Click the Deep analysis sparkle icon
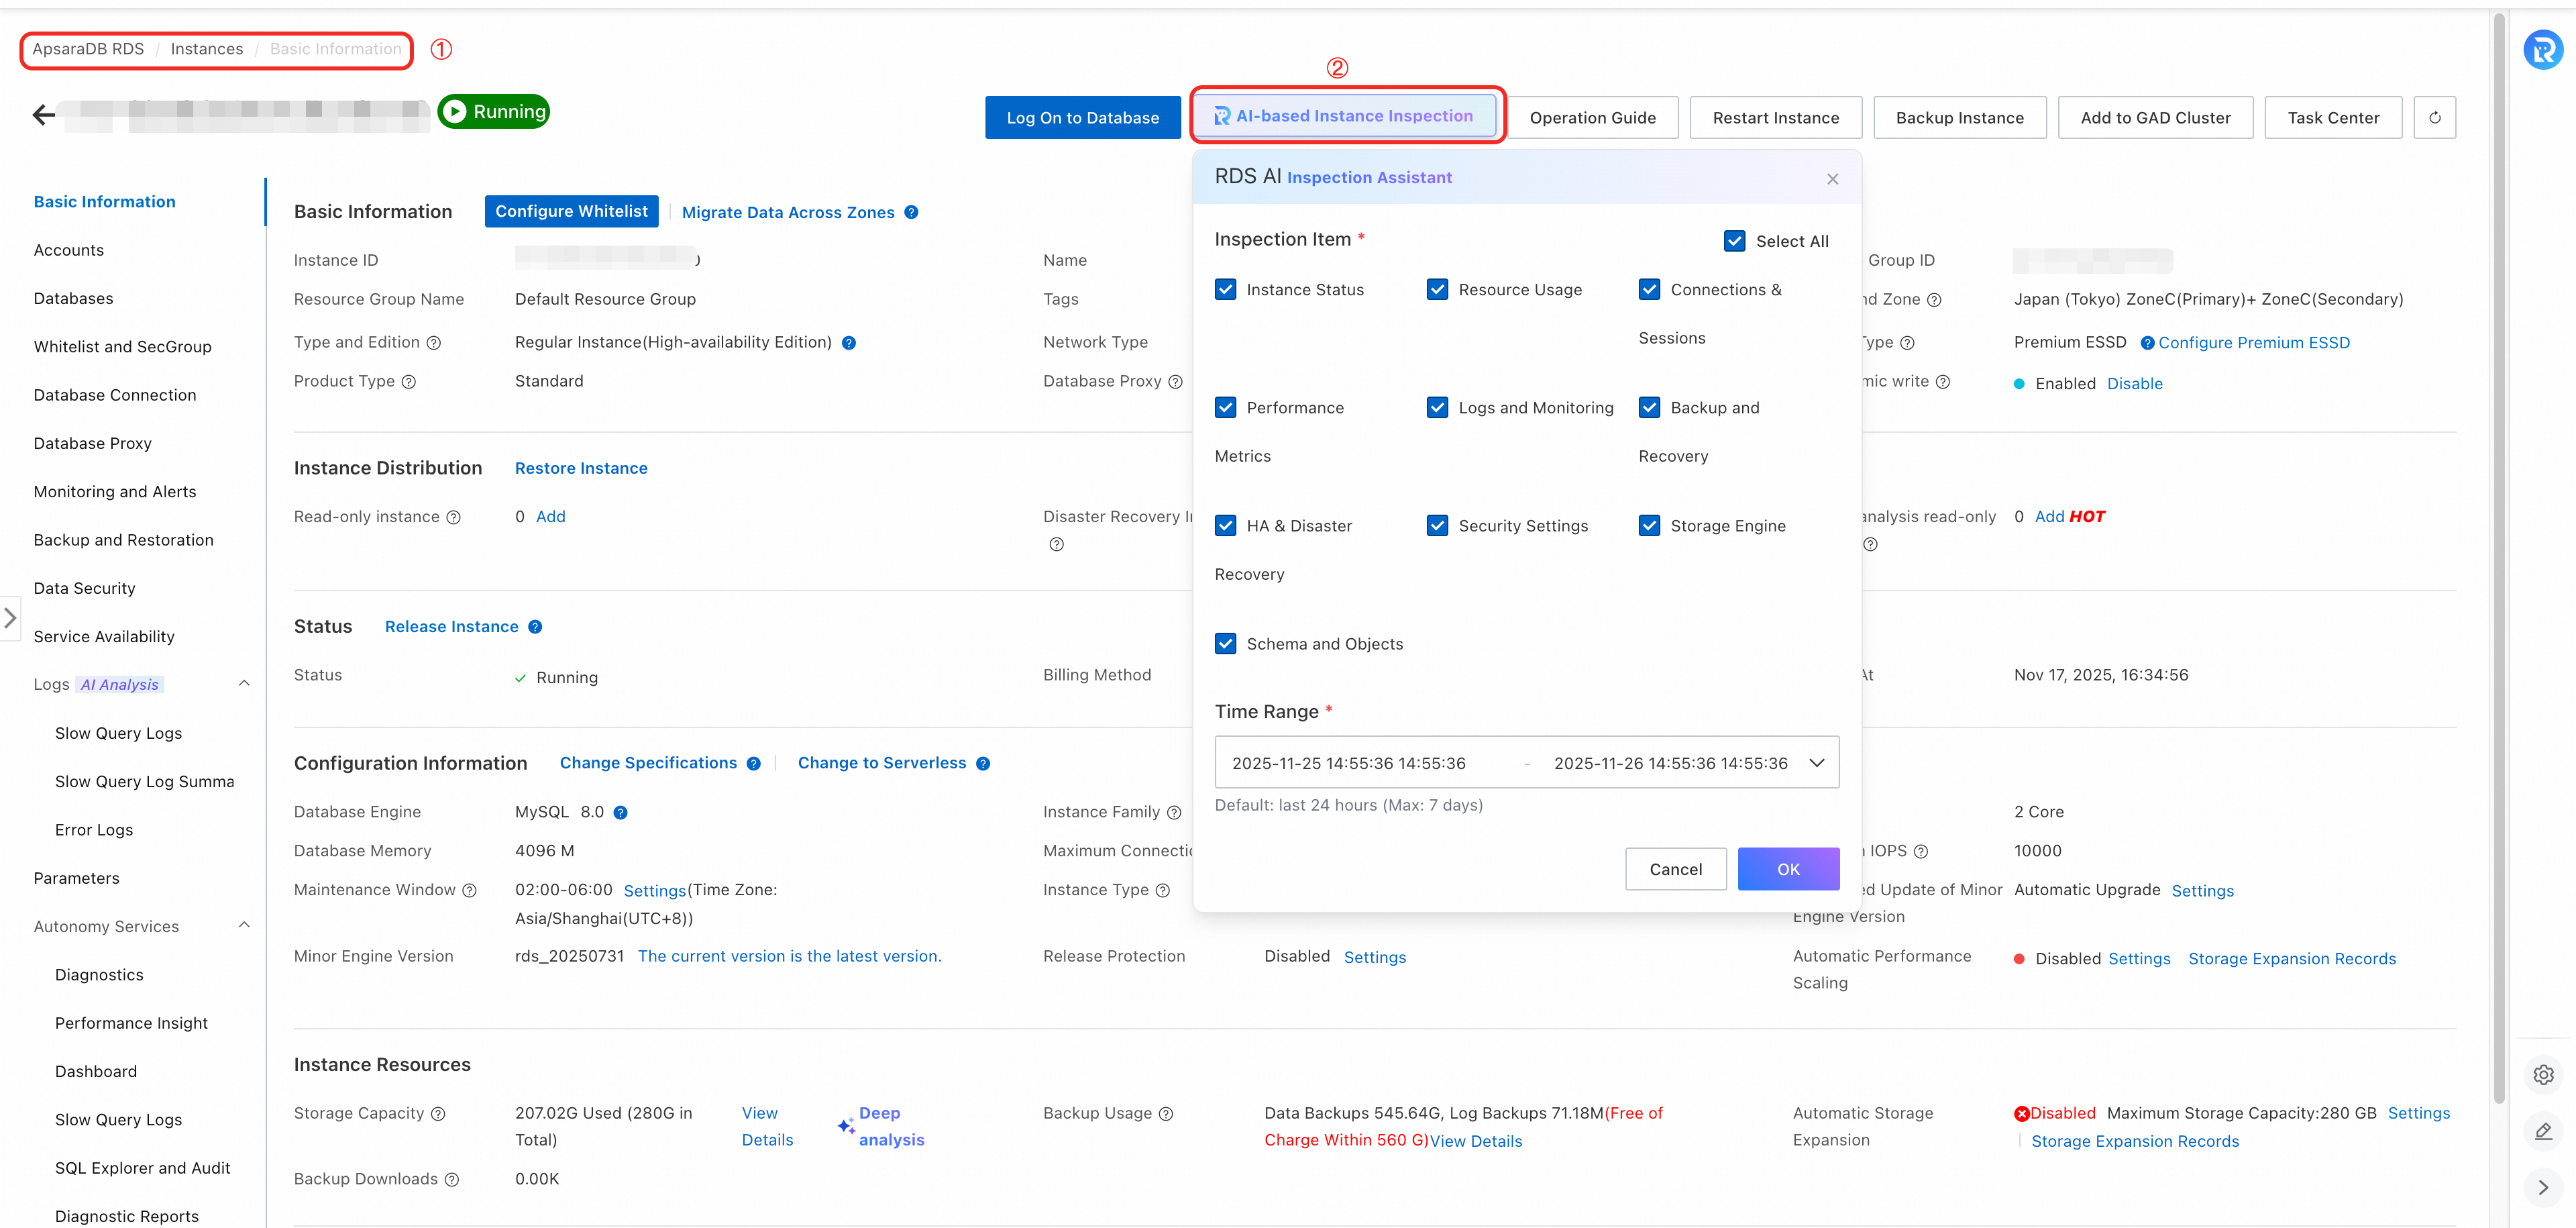This screenshot has height=1228, width=2576. (846, 1126)
